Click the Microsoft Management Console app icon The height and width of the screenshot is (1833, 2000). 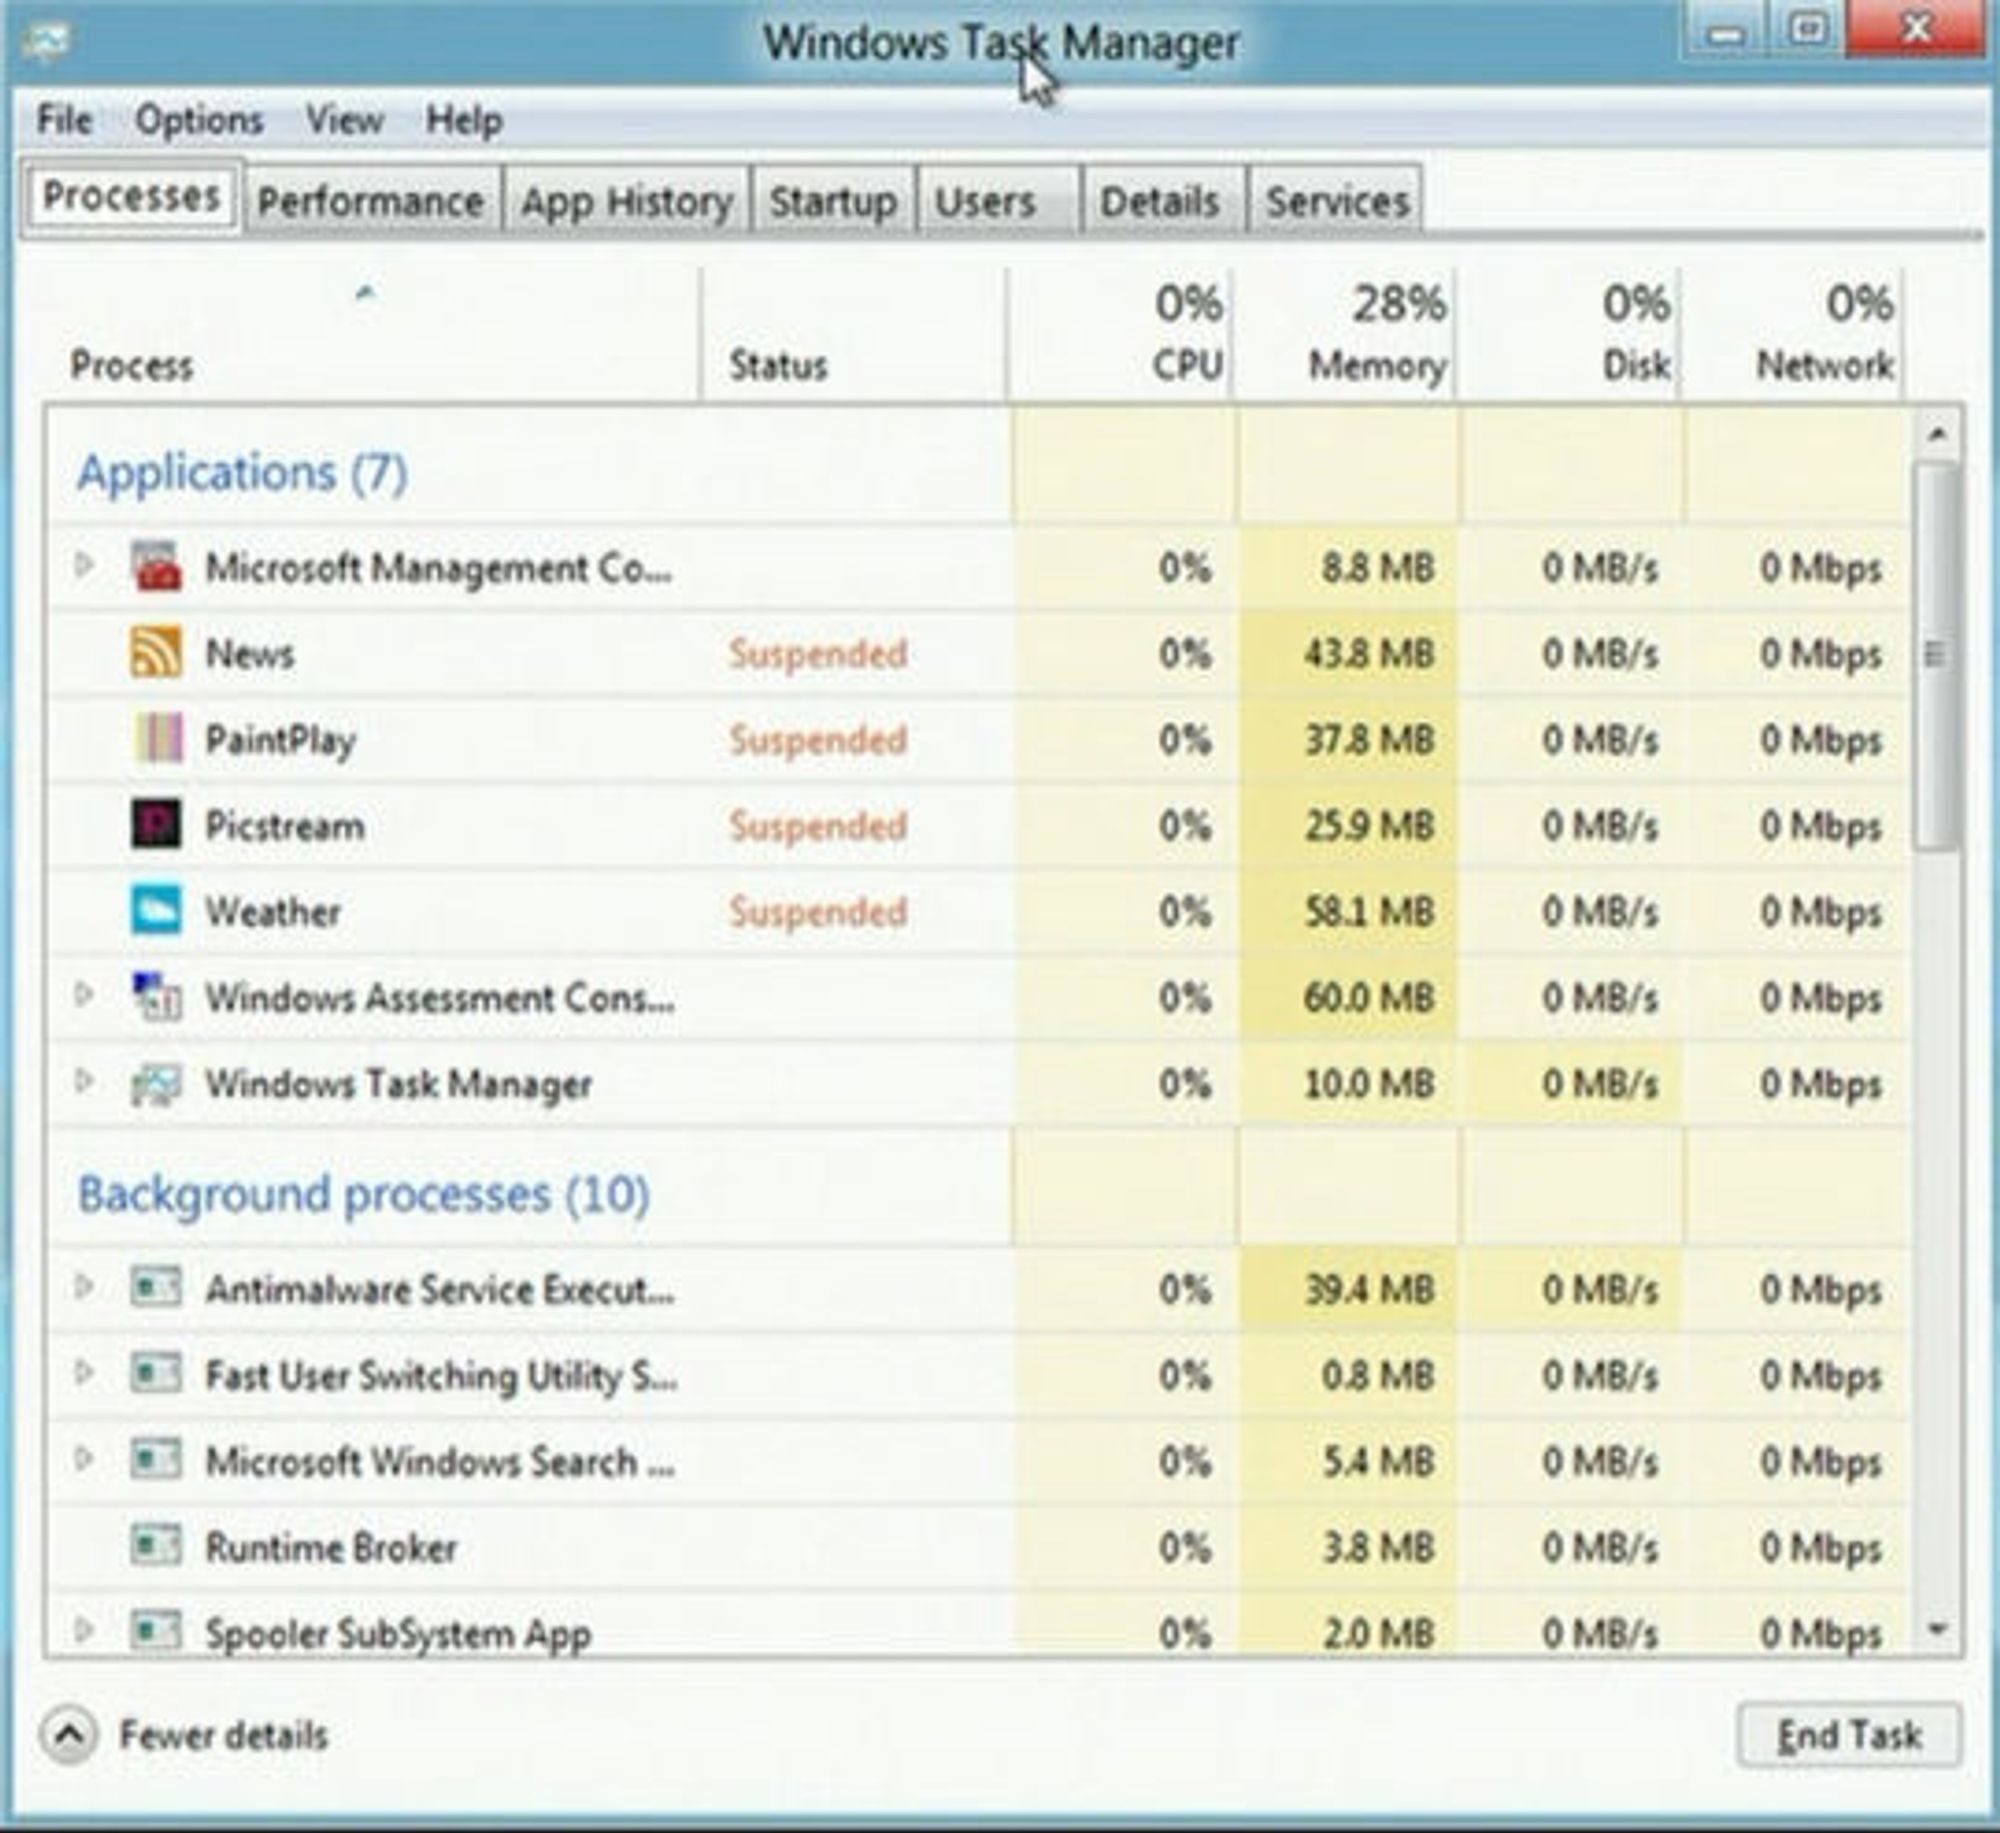pos(157,566)
